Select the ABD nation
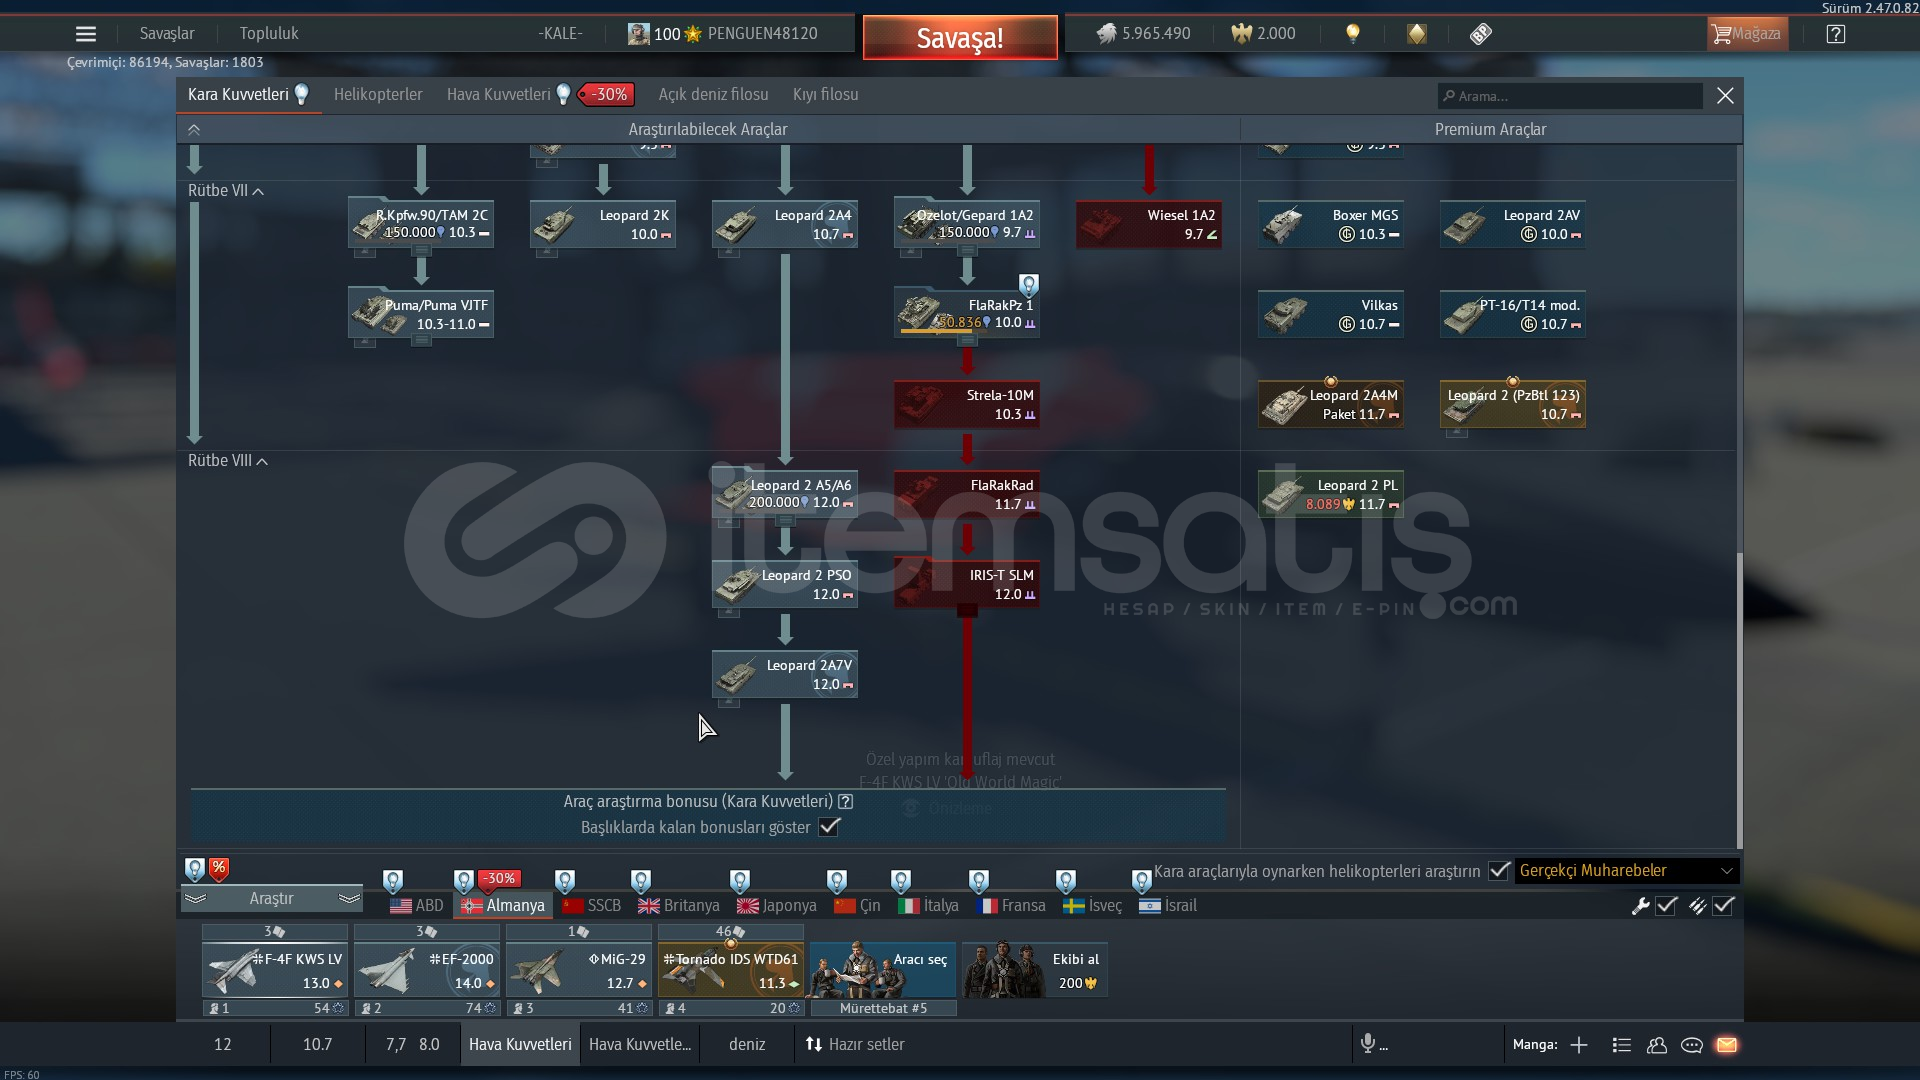The height and width of the screenshot is (1080, 1920). tap(417, 906)
